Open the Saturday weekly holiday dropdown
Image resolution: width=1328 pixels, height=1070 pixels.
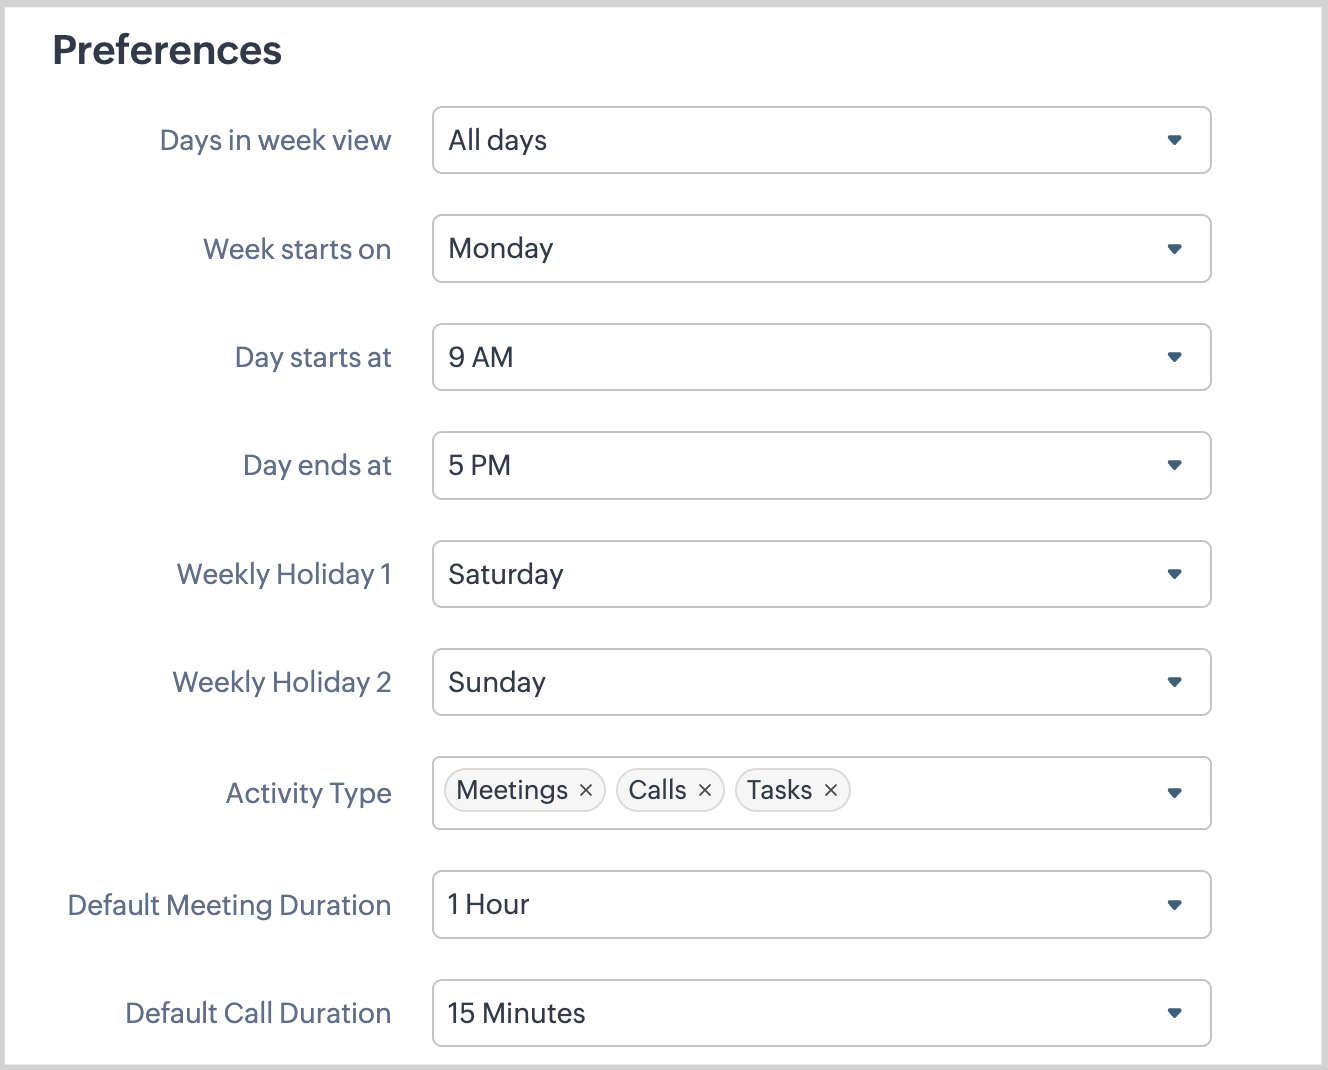point(800,574)
